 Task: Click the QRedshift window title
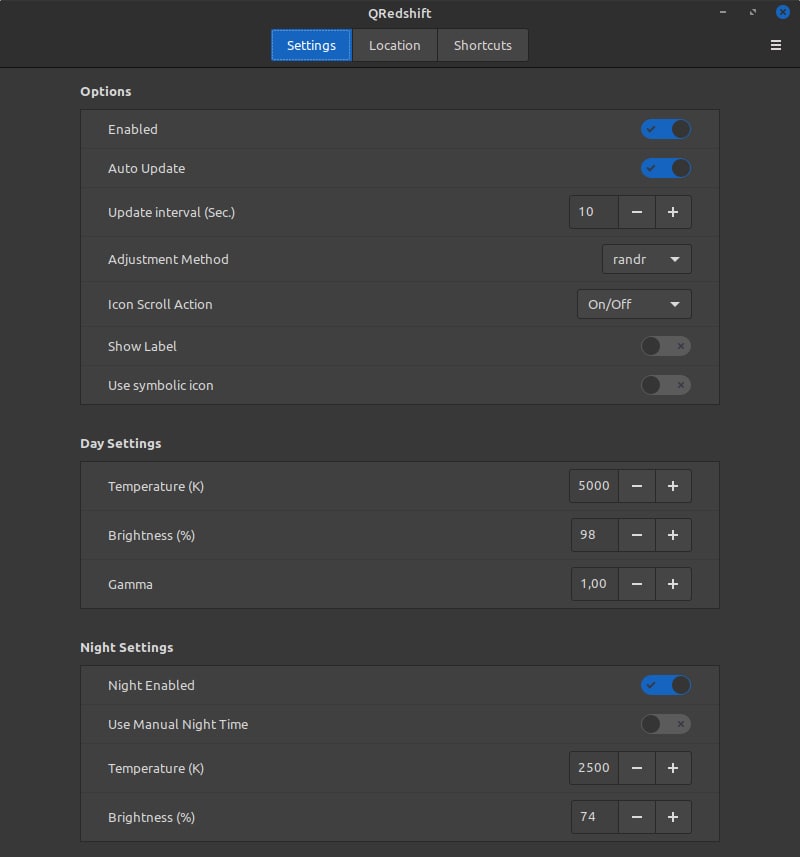[400, 13]
